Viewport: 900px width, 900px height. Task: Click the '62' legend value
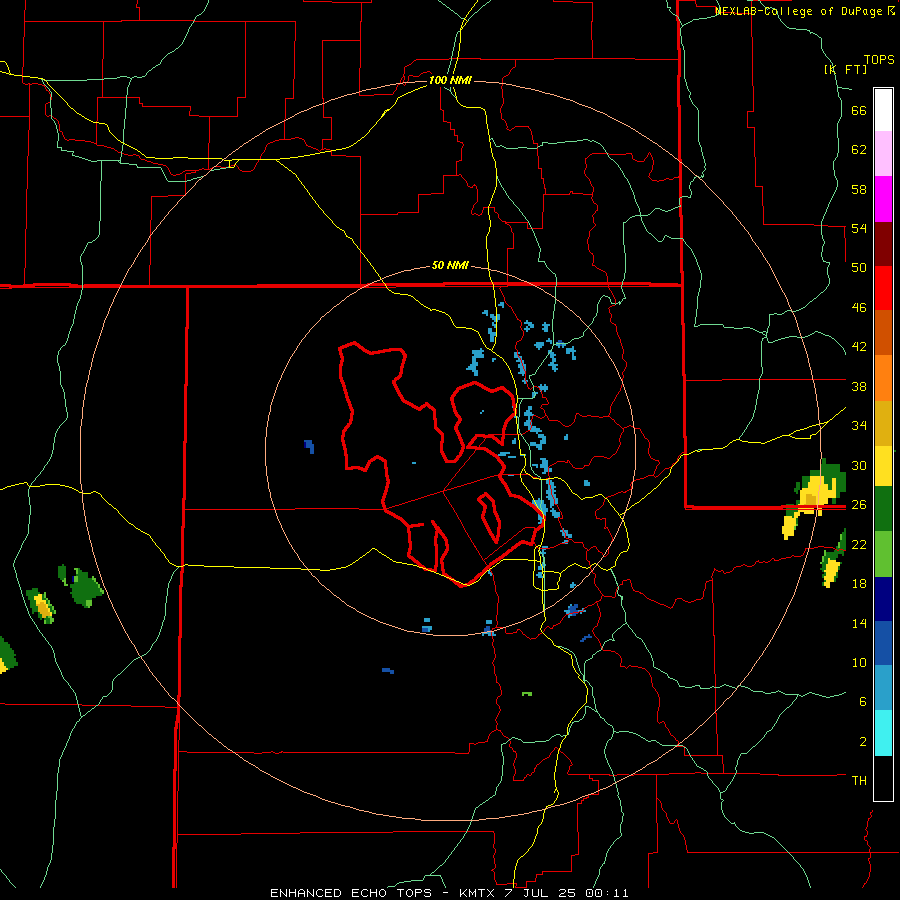859,150
